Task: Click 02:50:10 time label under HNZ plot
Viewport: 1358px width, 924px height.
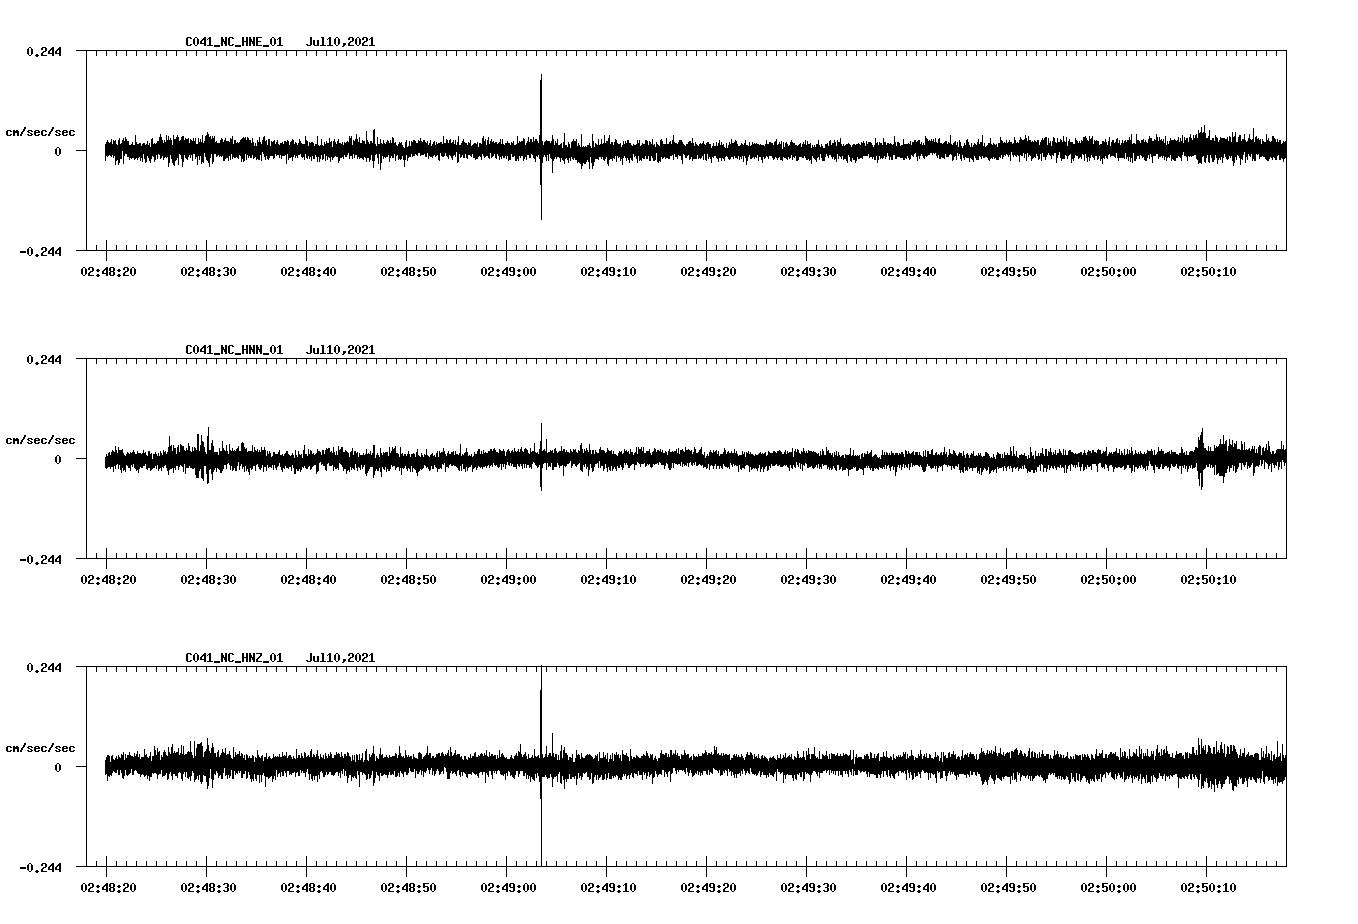Action: [x=1208, y=887]
